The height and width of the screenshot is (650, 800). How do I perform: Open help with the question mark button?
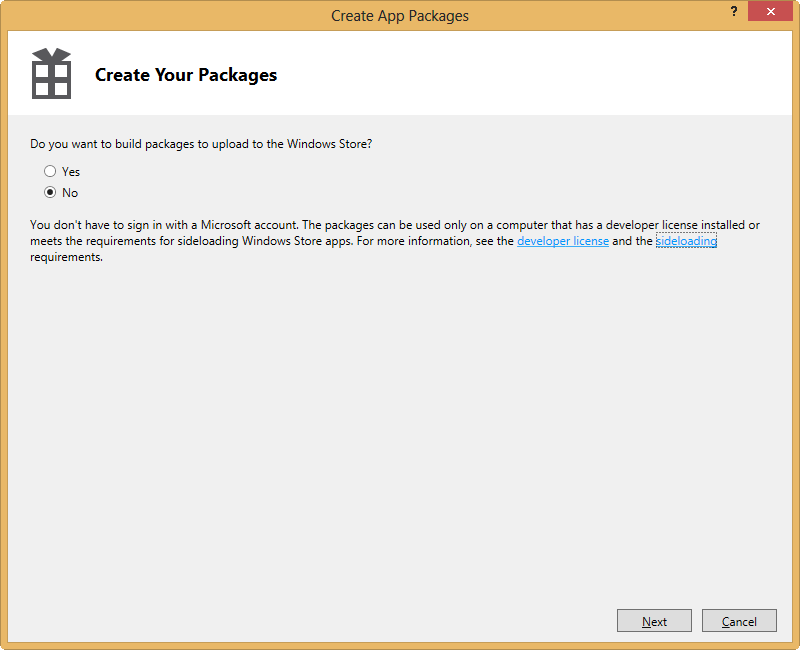tap(733, 11)
